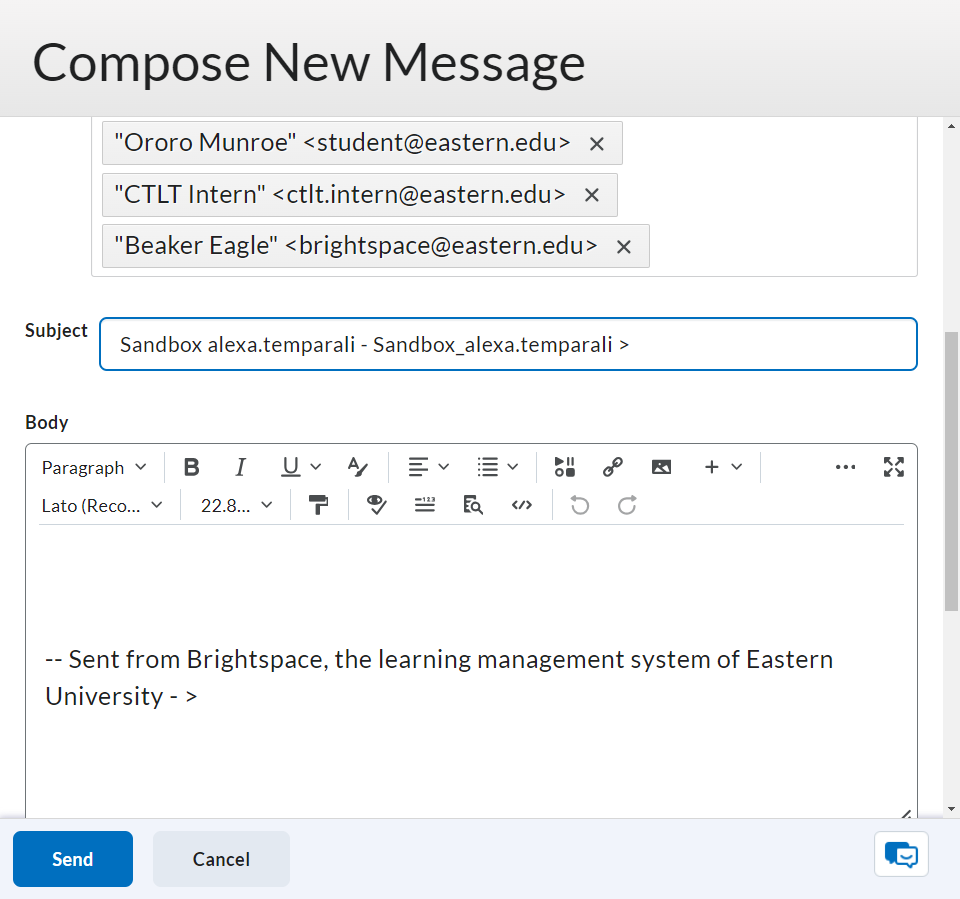Click the CTLT Intern recipient chip
Image resolution: width=960 pixels, height=899 pixels.
coord(359,195)
